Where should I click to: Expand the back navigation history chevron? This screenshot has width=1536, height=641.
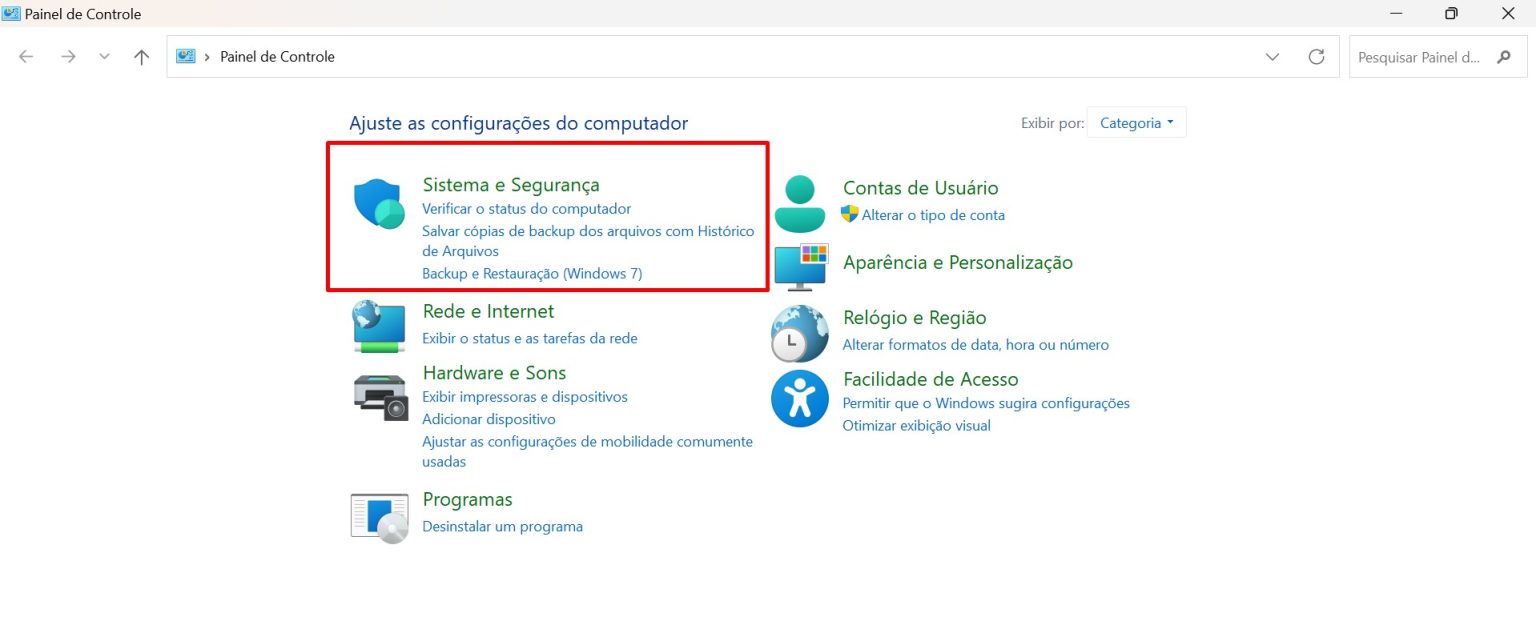click(x=104, y=57)
